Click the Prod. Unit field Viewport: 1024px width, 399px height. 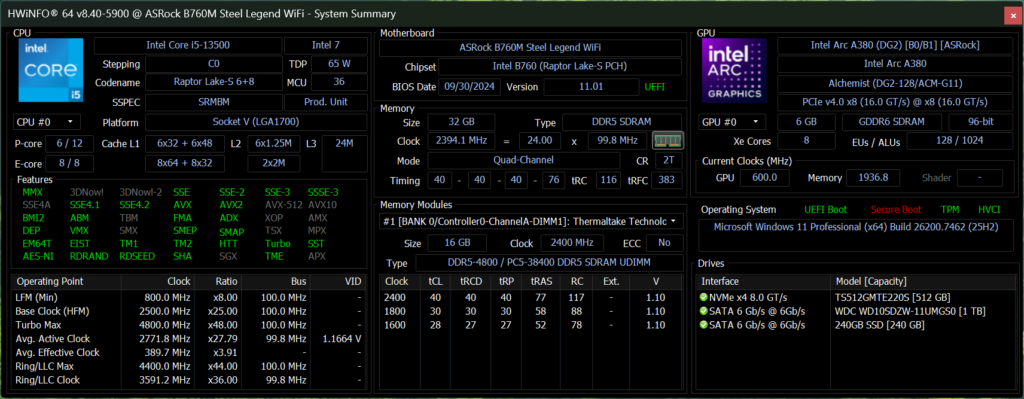coord(326,103)
